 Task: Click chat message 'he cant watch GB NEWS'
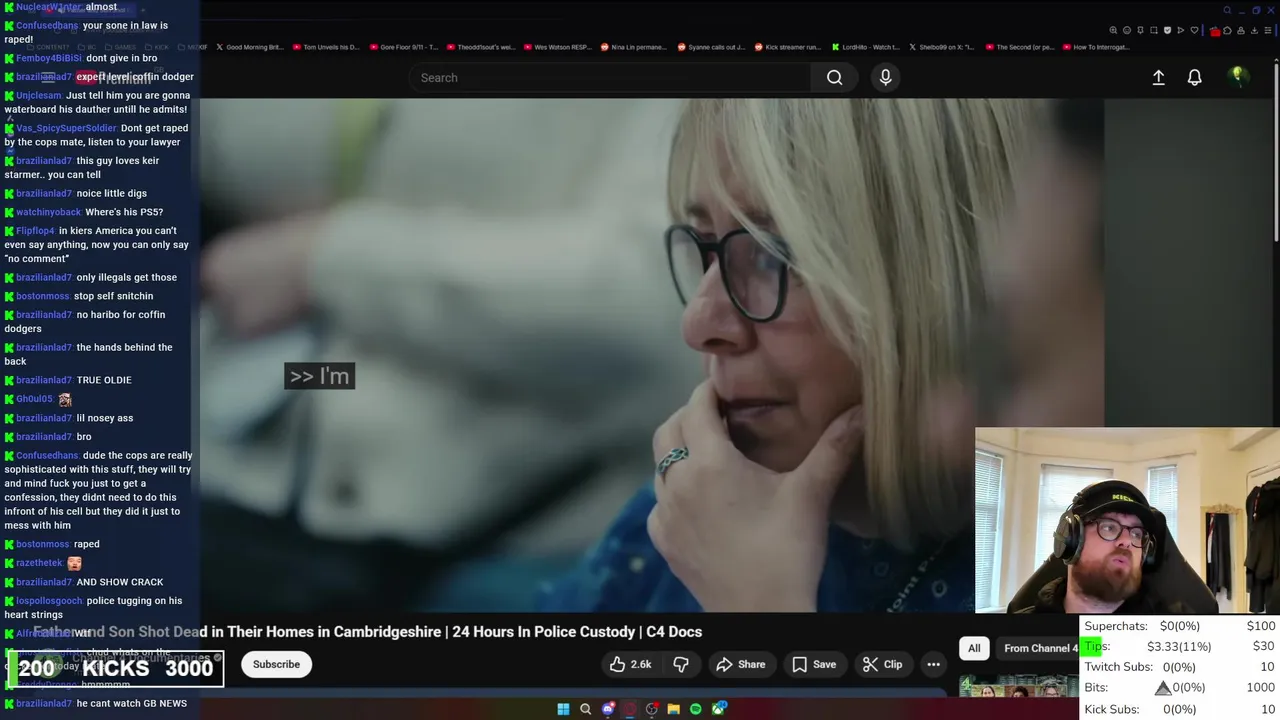click(132, 703)
